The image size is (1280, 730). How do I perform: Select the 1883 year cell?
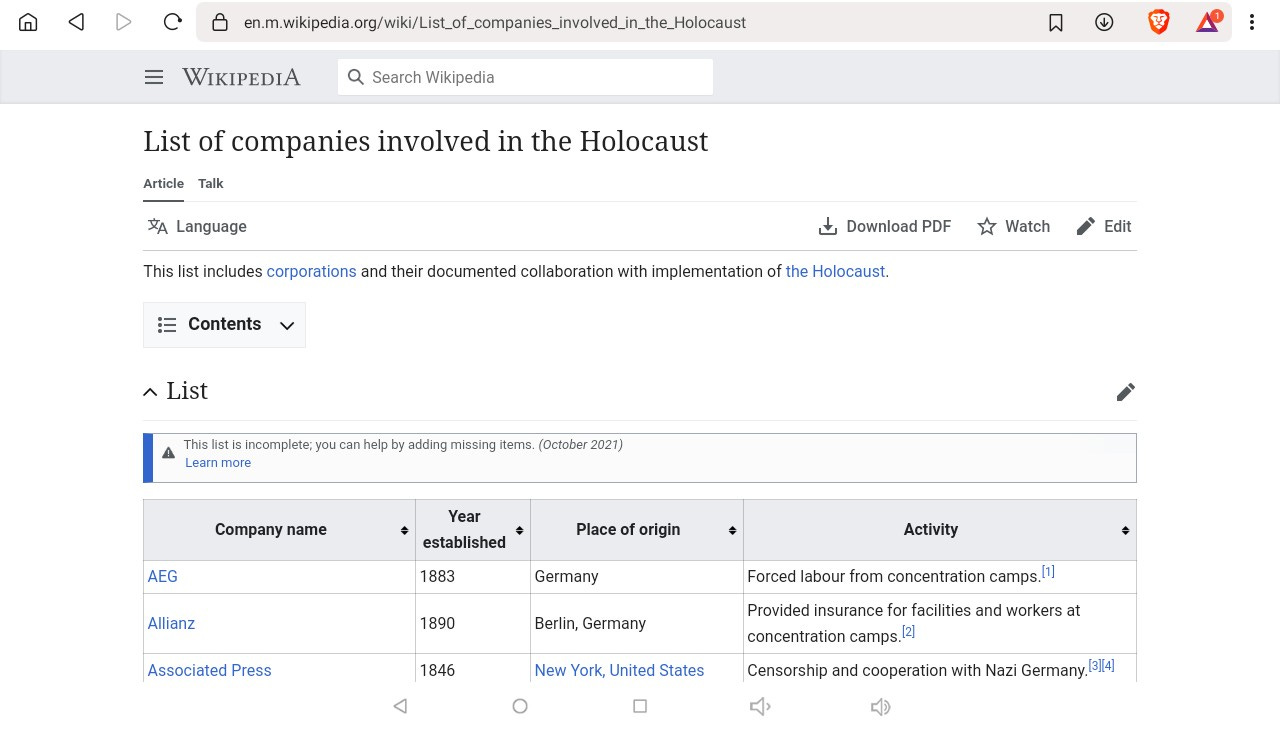473,576
